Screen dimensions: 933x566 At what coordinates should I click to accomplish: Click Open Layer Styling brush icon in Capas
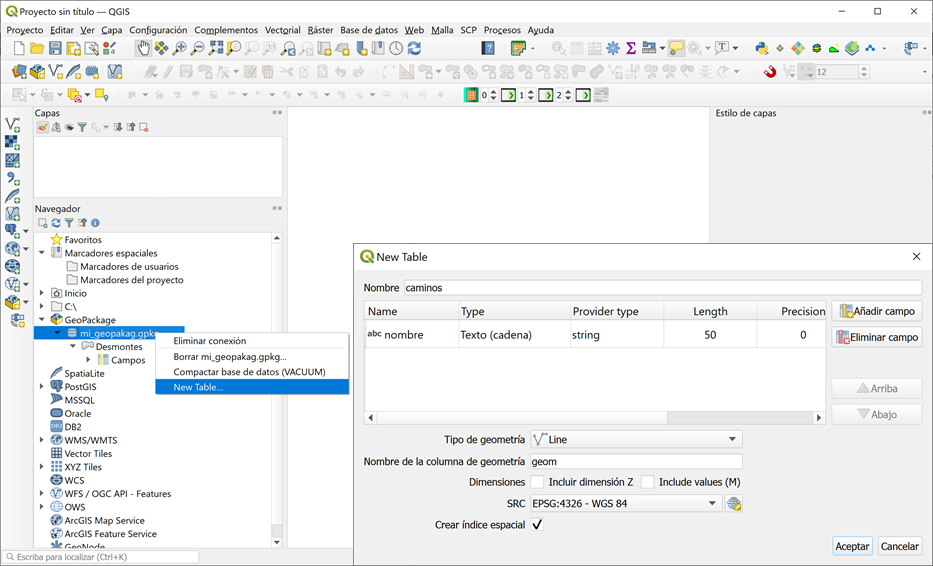pyautogui.click(x=42, y=127)
